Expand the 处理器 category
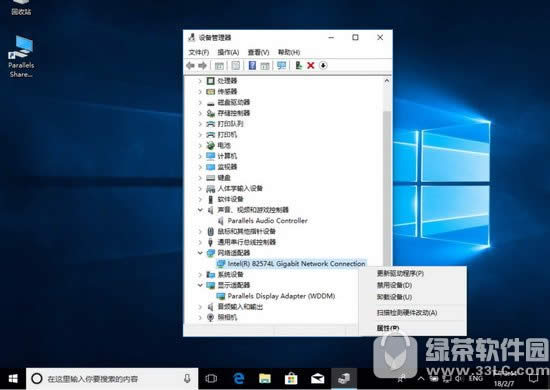This screenshot has width=550, height=390. [200, 81]
